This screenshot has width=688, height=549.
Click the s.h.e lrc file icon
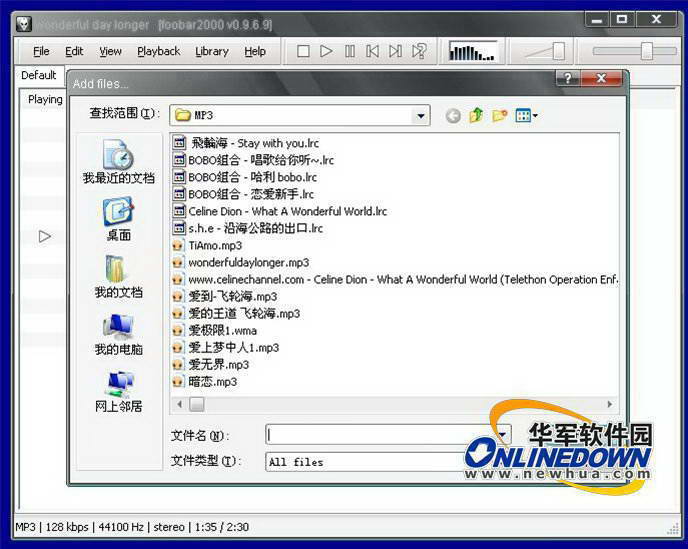179,229
